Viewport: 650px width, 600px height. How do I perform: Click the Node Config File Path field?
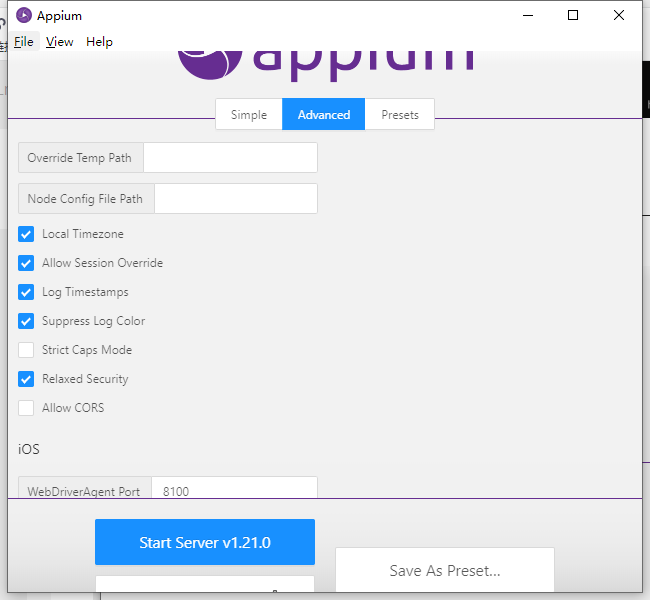pos(236,199)
